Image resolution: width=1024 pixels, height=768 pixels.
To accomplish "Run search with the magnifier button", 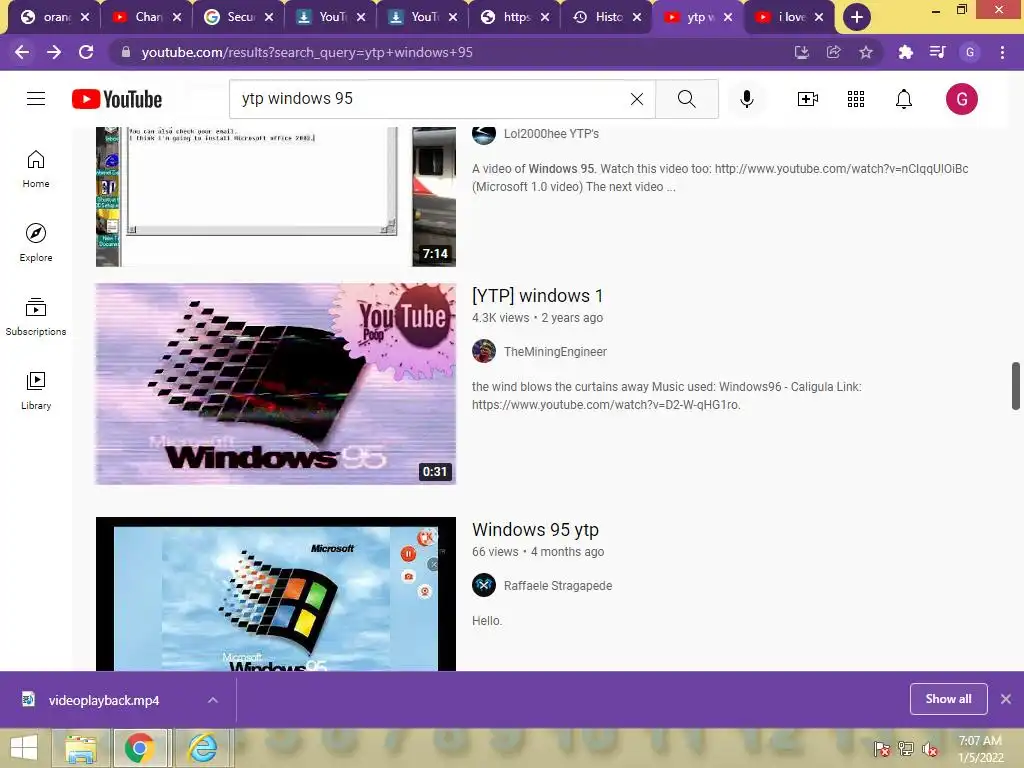I will [686, 99].
